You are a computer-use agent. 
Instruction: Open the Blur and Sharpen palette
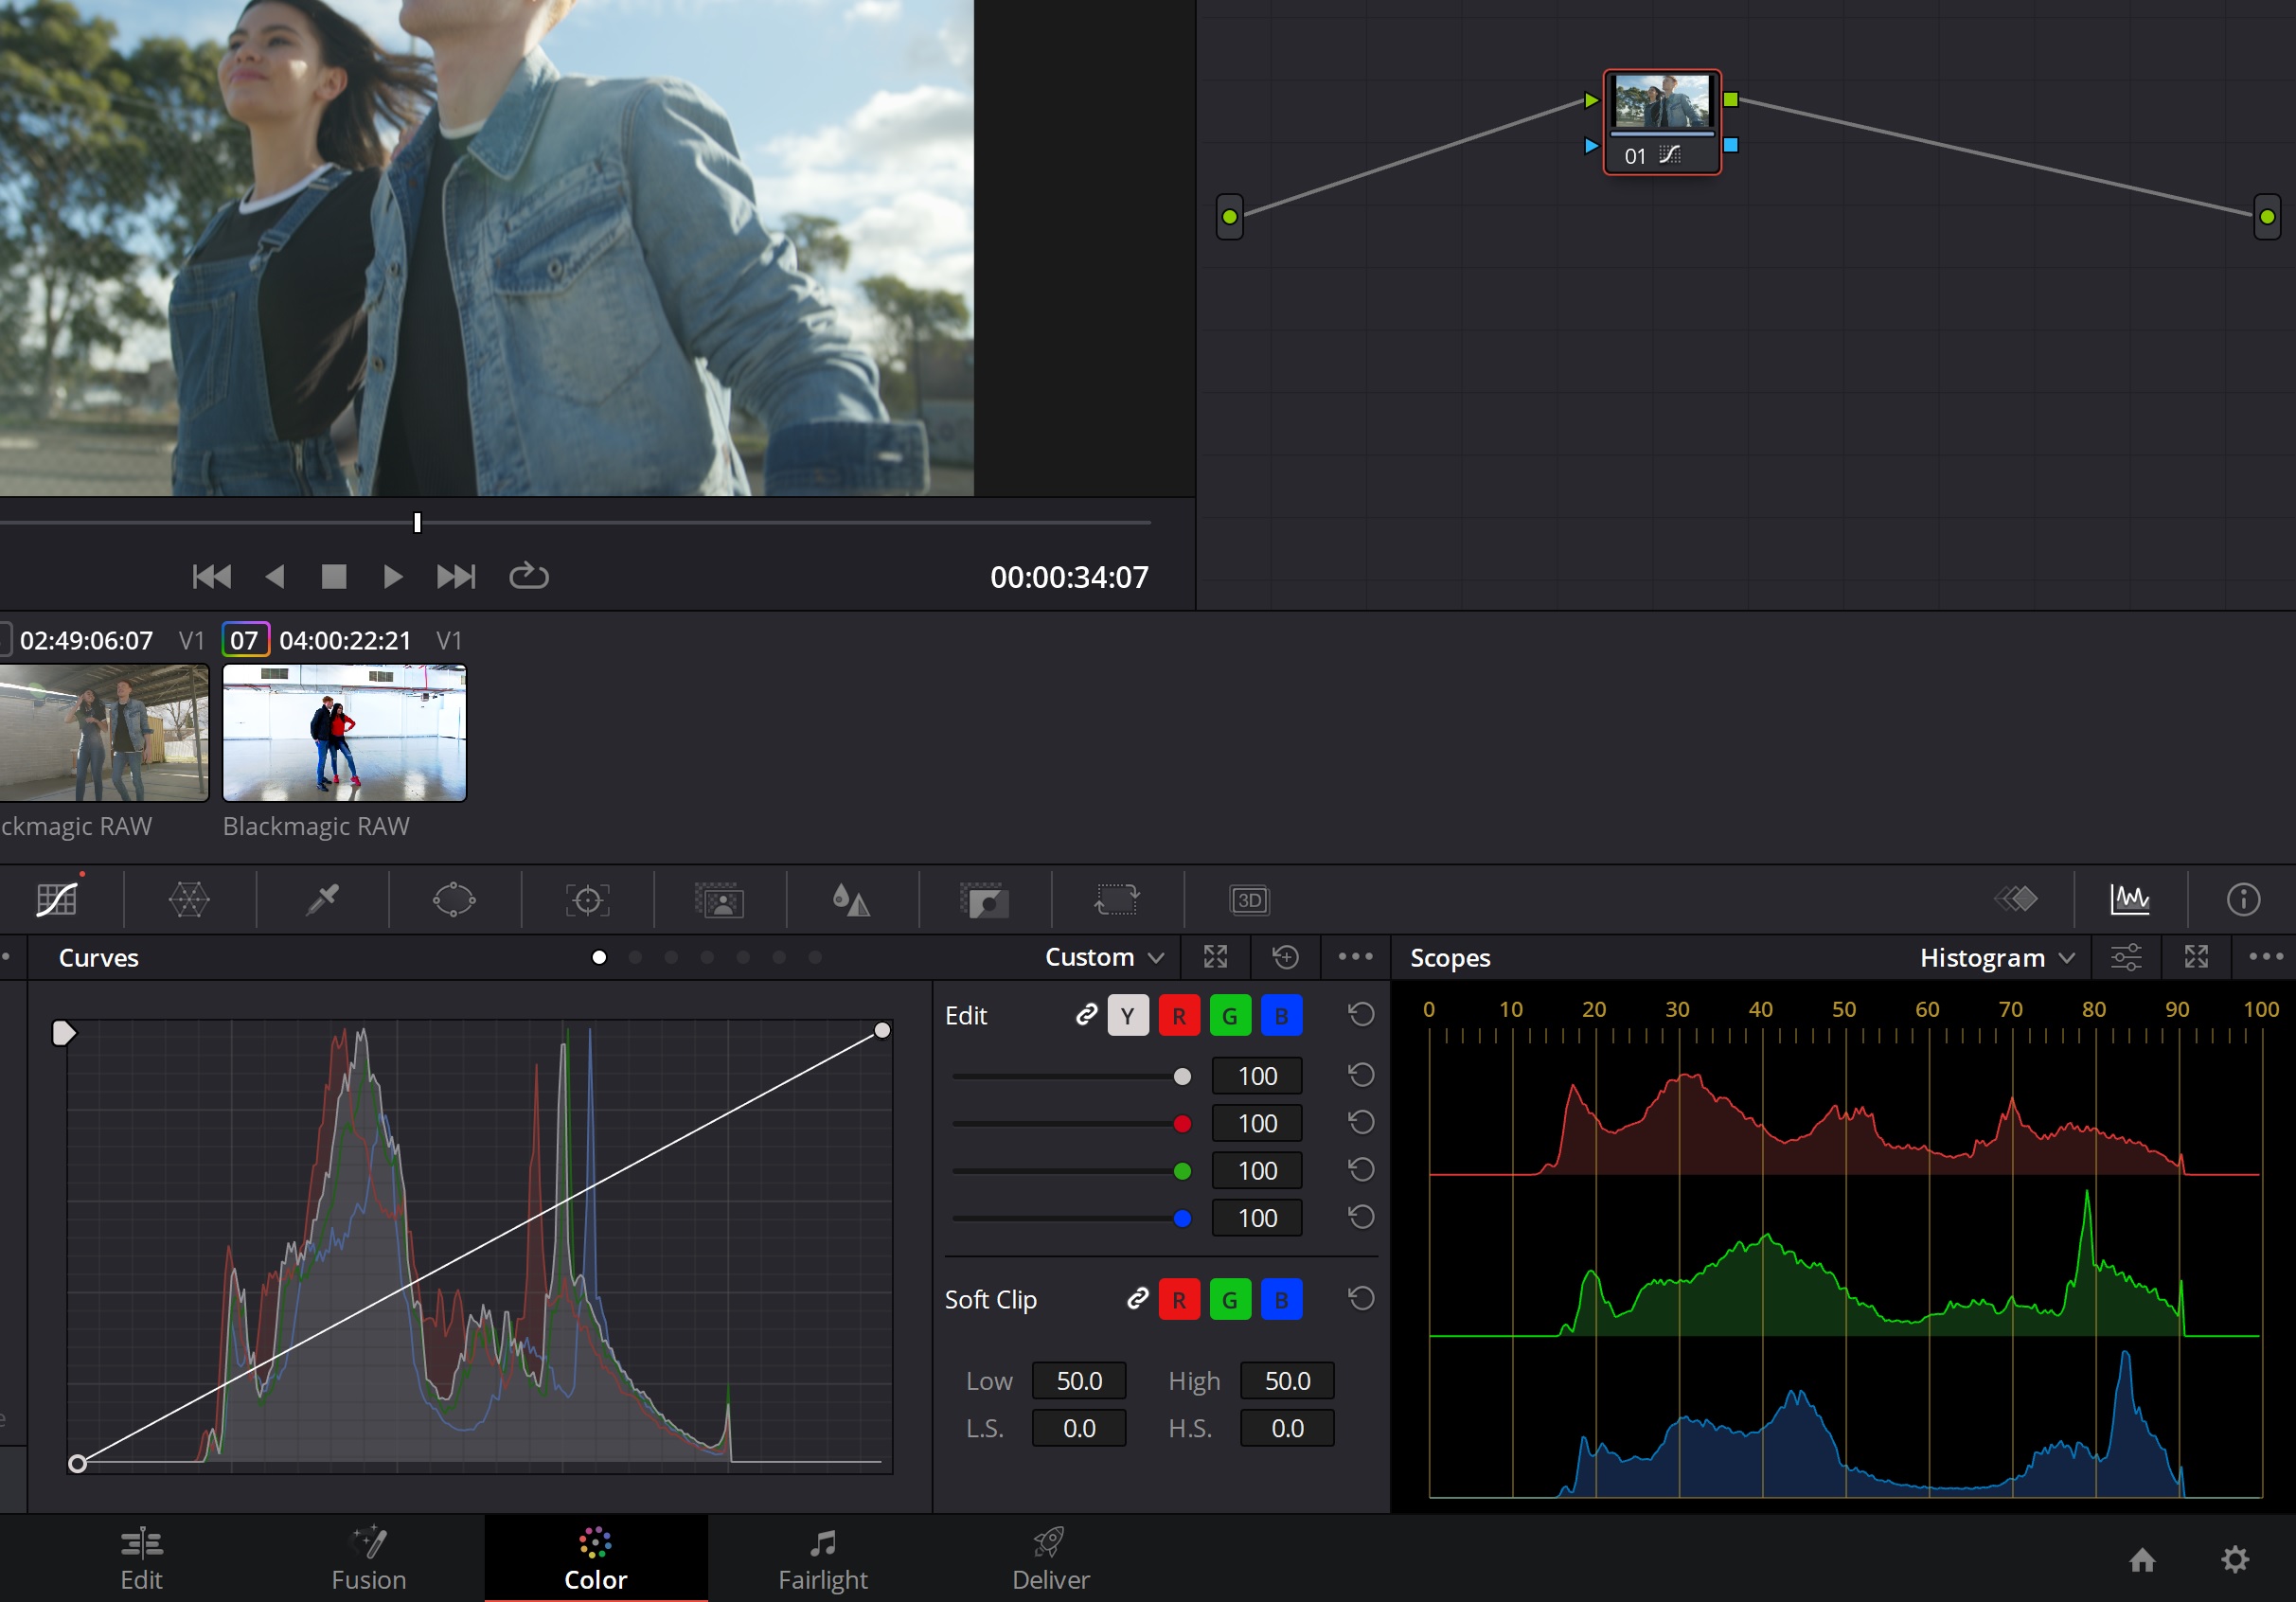pos(851,899)
